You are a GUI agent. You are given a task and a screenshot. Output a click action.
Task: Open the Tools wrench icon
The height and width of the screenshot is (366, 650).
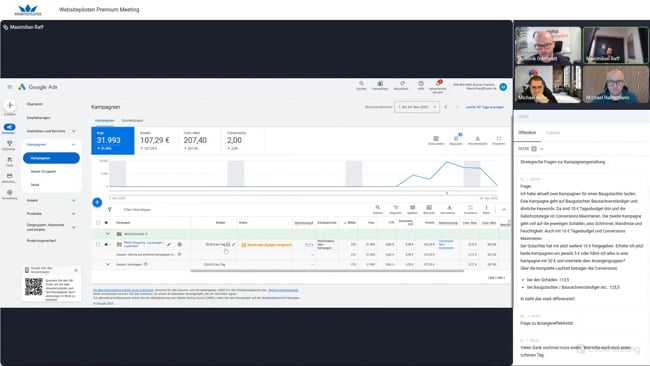pos(10,160)
